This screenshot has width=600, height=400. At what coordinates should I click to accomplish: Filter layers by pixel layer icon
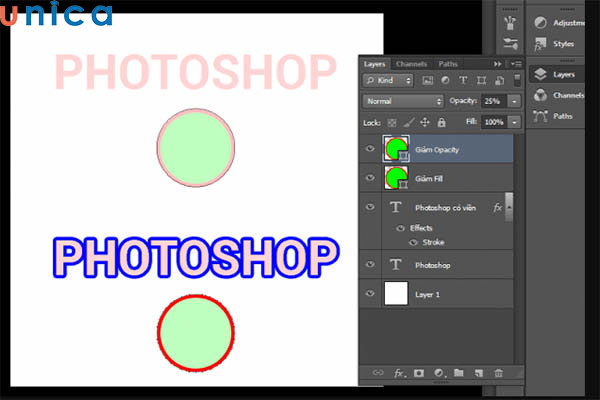(x=427, y=80)
